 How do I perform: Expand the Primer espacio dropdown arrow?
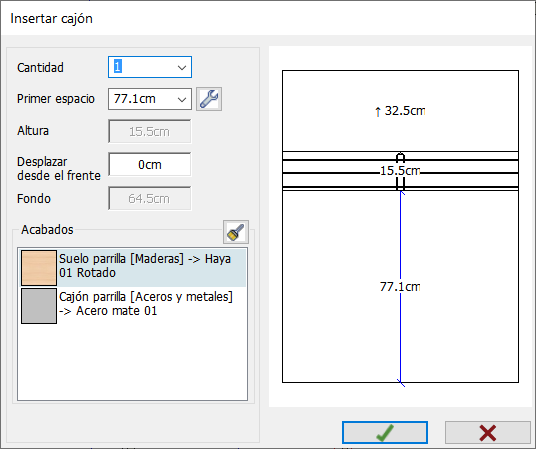click(x=182, y=100)
